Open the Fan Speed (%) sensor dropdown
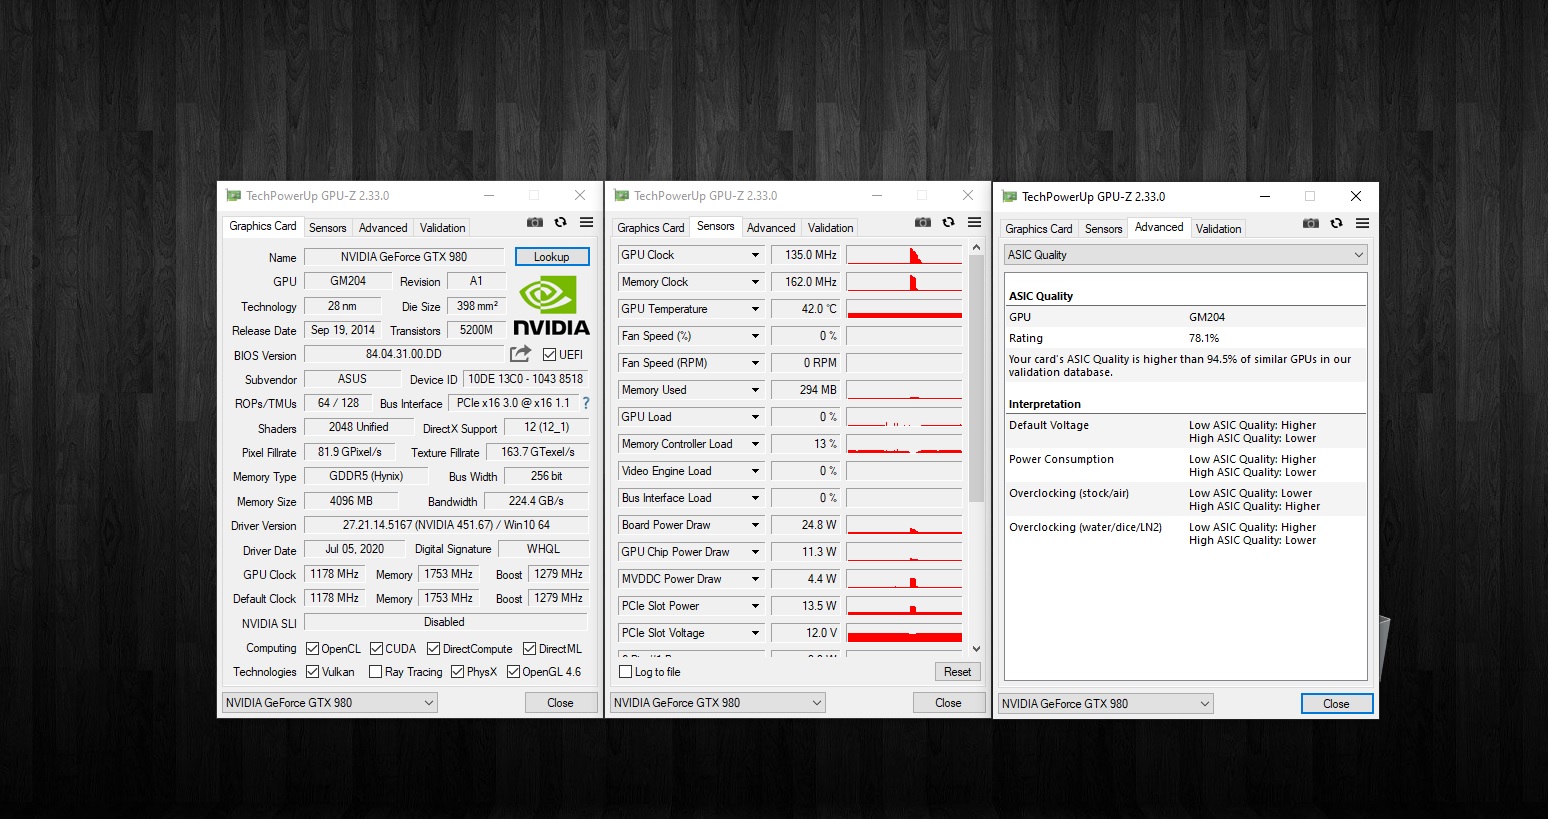The image size is (1548, 819). 755,336
